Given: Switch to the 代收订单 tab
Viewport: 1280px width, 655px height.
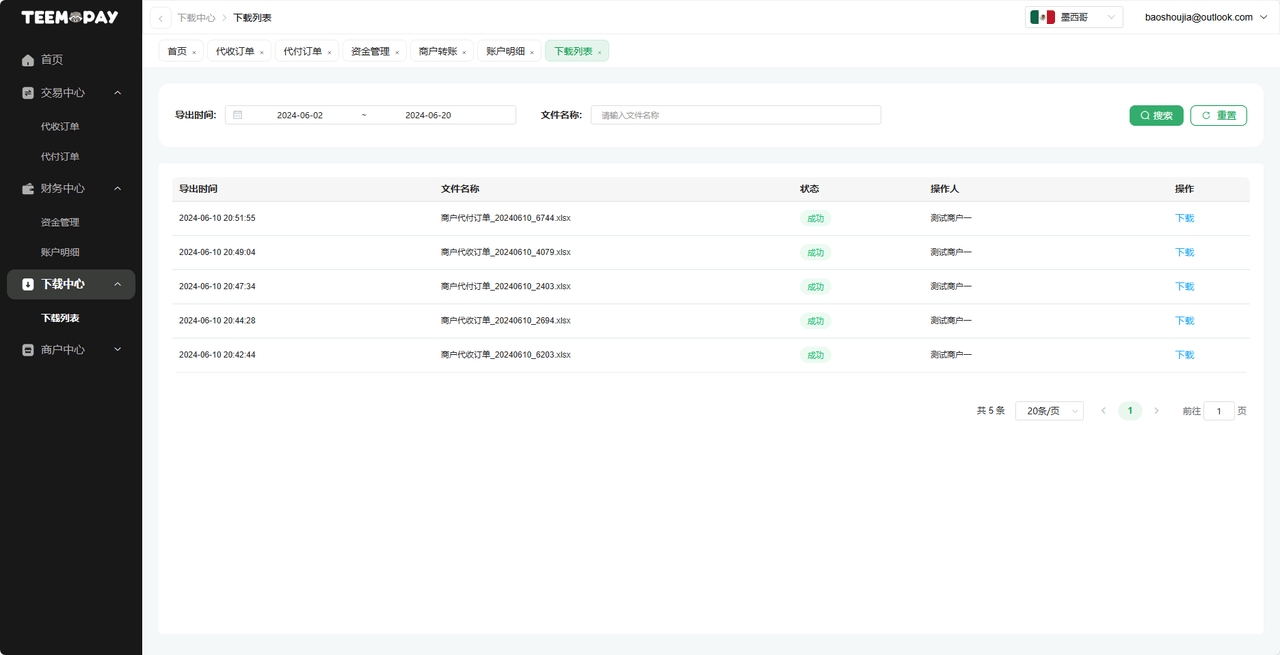Looking at the screenshot, I should (235, 51).
